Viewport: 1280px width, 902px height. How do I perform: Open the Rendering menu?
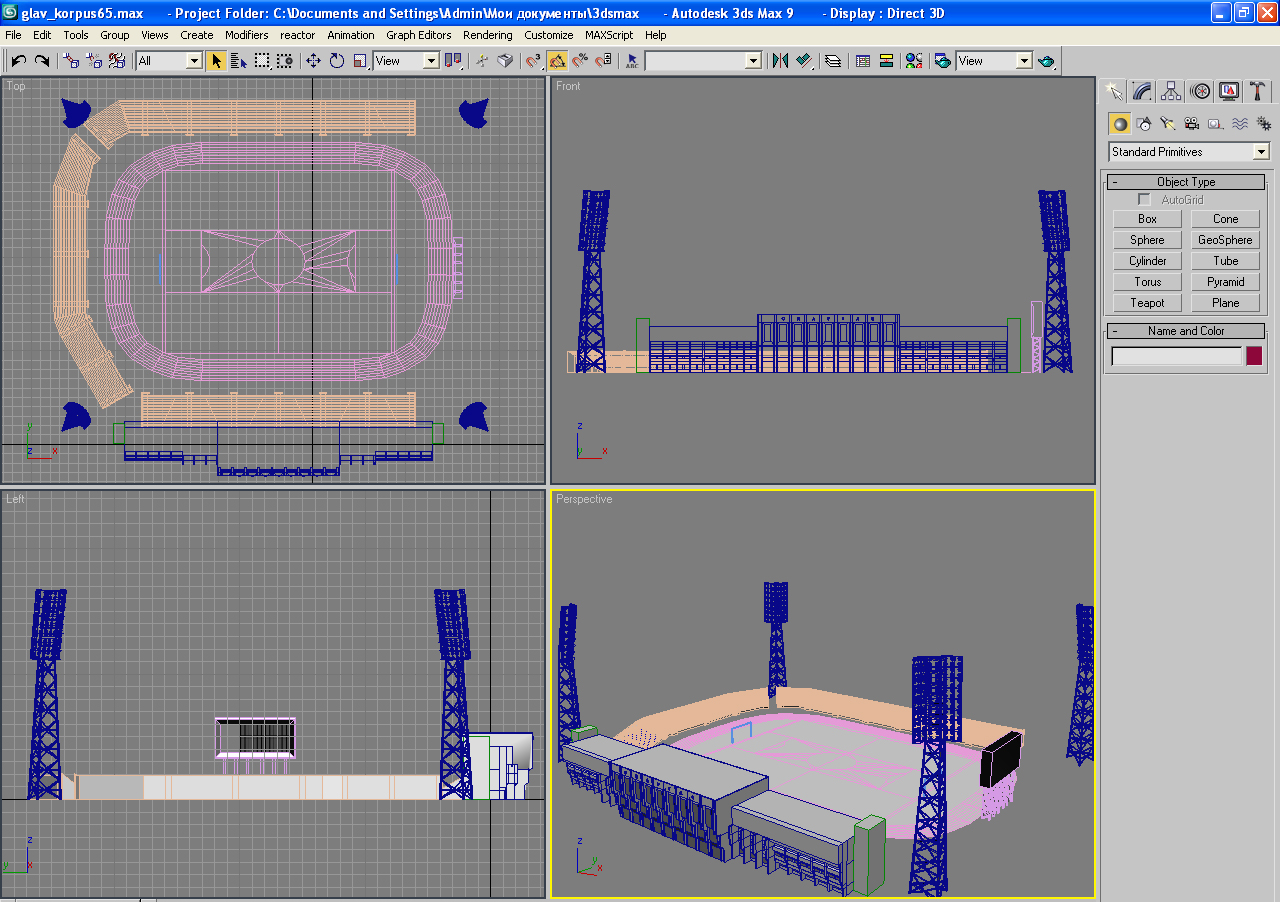pyautogui.click(x=487, y=35)
